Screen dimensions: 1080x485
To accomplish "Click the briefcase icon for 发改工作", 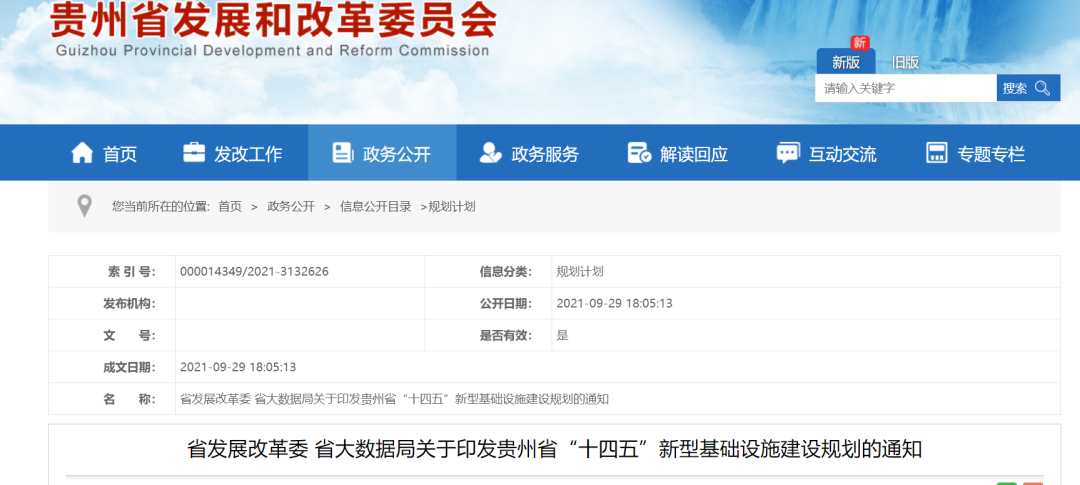I will point(194,153).
